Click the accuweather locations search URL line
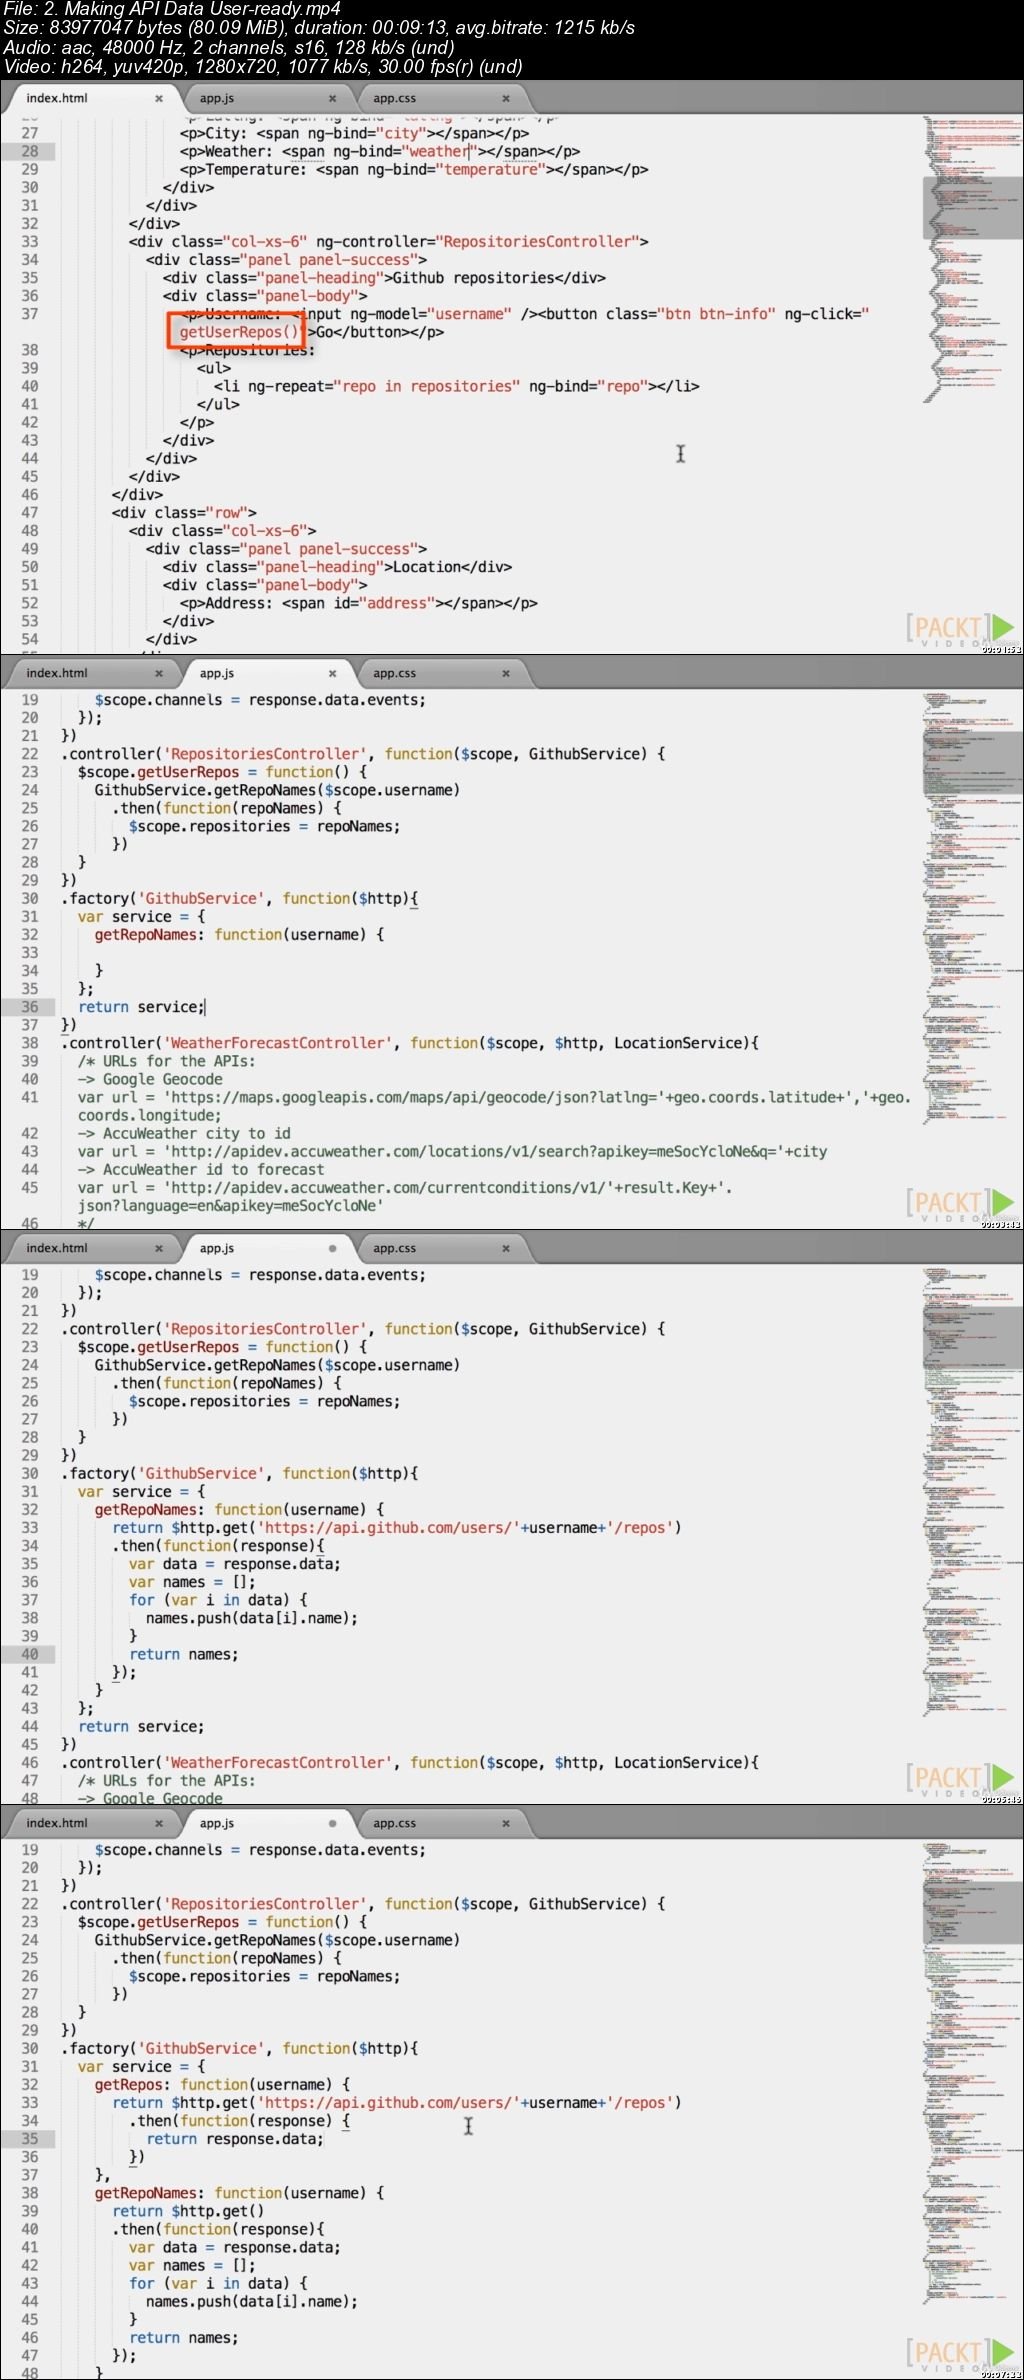 point(452,1151)
